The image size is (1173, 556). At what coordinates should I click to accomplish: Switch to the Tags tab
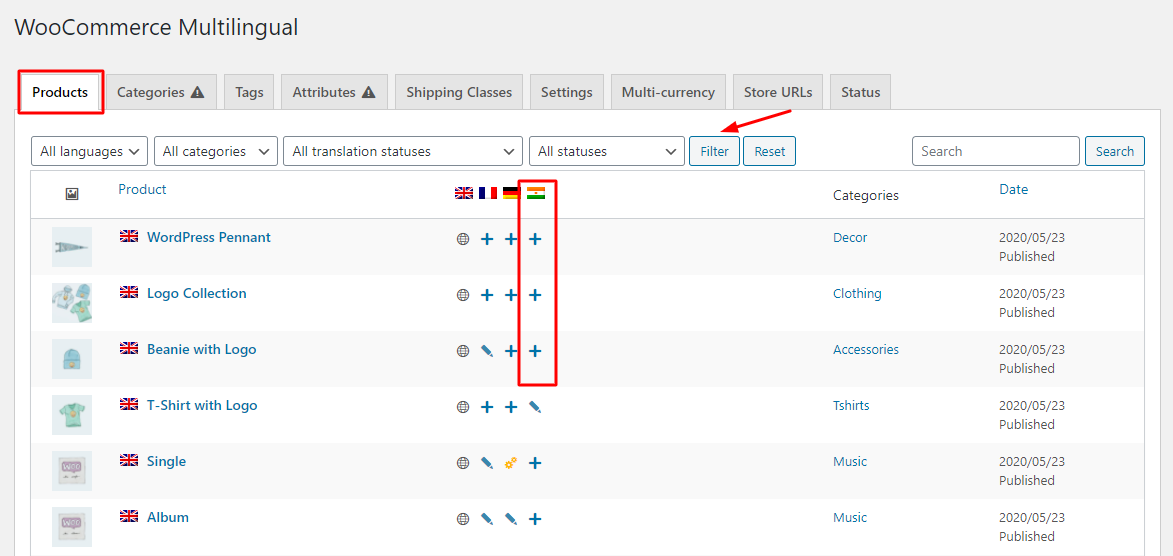click(x=249, y=92)
